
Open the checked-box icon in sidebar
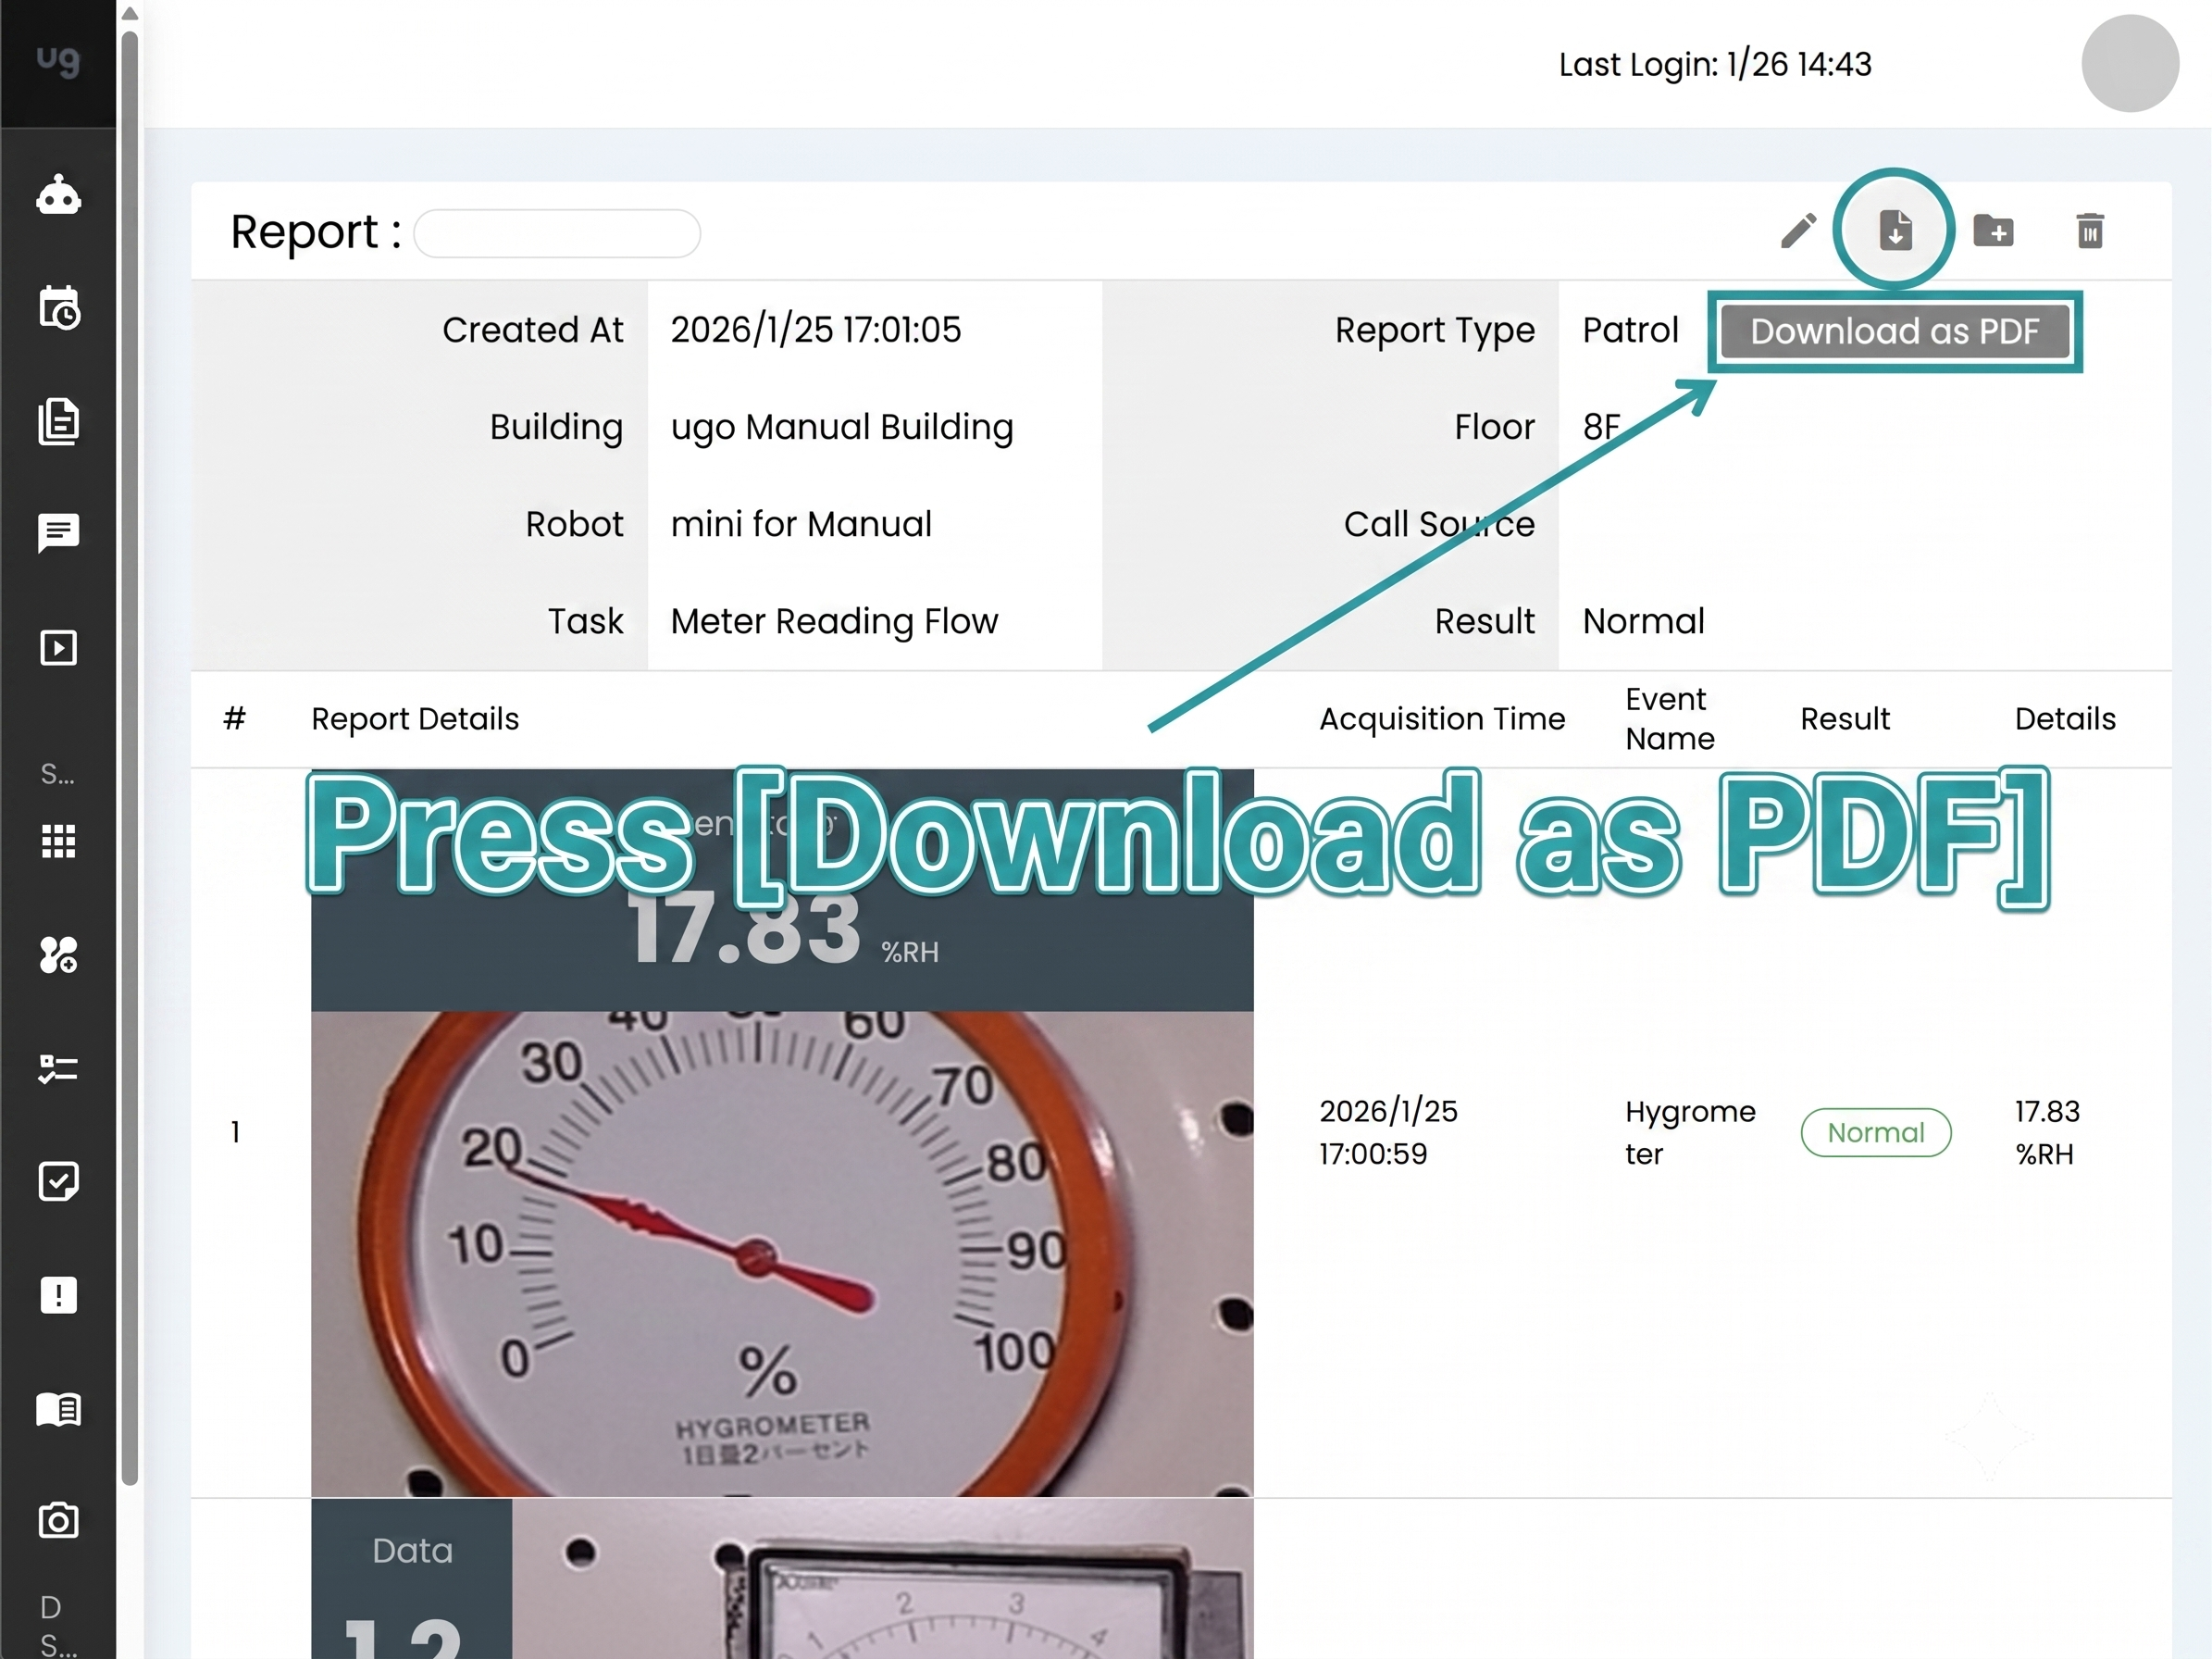[58, 1181]
